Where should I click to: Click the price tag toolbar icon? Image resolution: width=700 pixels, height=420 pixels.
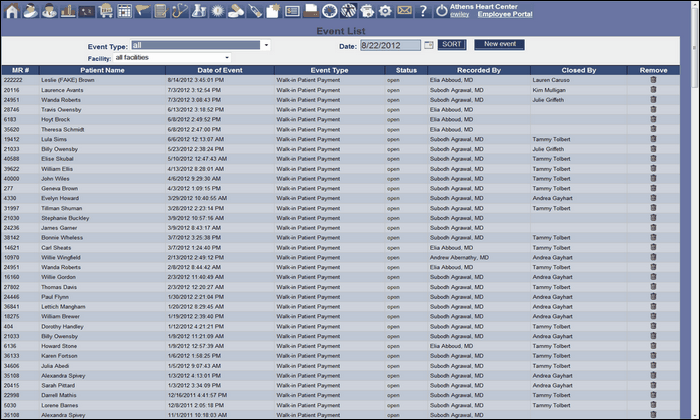click(255, 11)
